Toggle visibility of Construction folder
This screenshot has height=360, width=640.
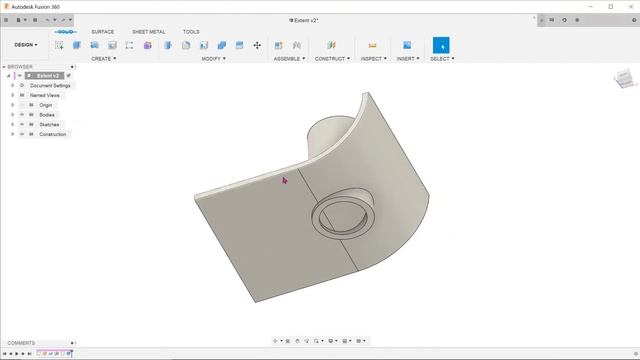tap(22, 134)
